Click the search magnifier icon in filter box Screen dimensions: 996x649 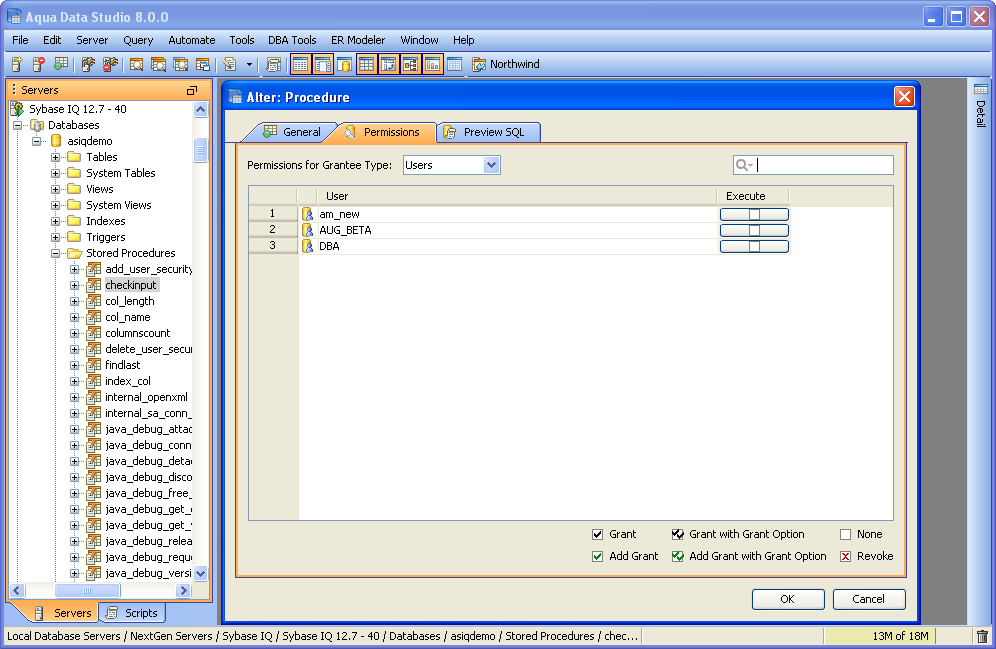[743, 165]
